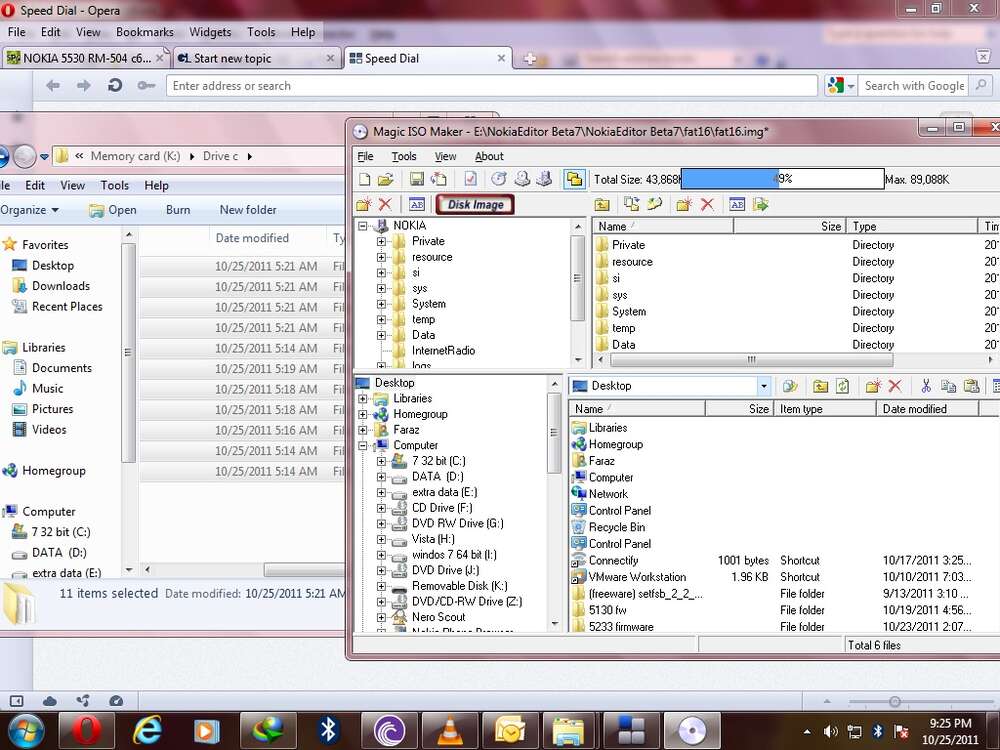The height and width of the screenshot is (750, 1000).
Task: Click the add-to-image icon beside Desktop dropdown
Action: tap(790, 386)
